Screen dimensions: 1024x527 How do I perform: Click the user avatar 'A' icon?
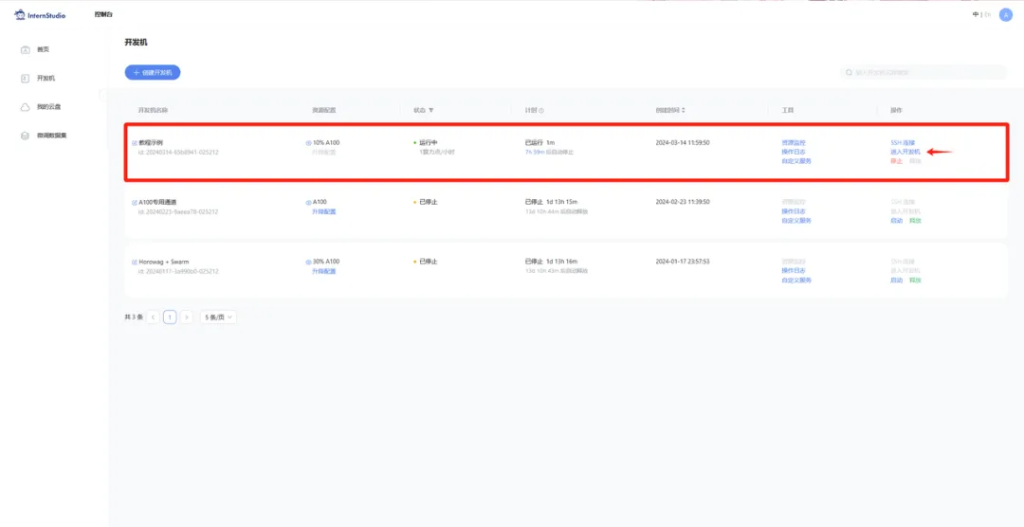[x=1006, y=14]
